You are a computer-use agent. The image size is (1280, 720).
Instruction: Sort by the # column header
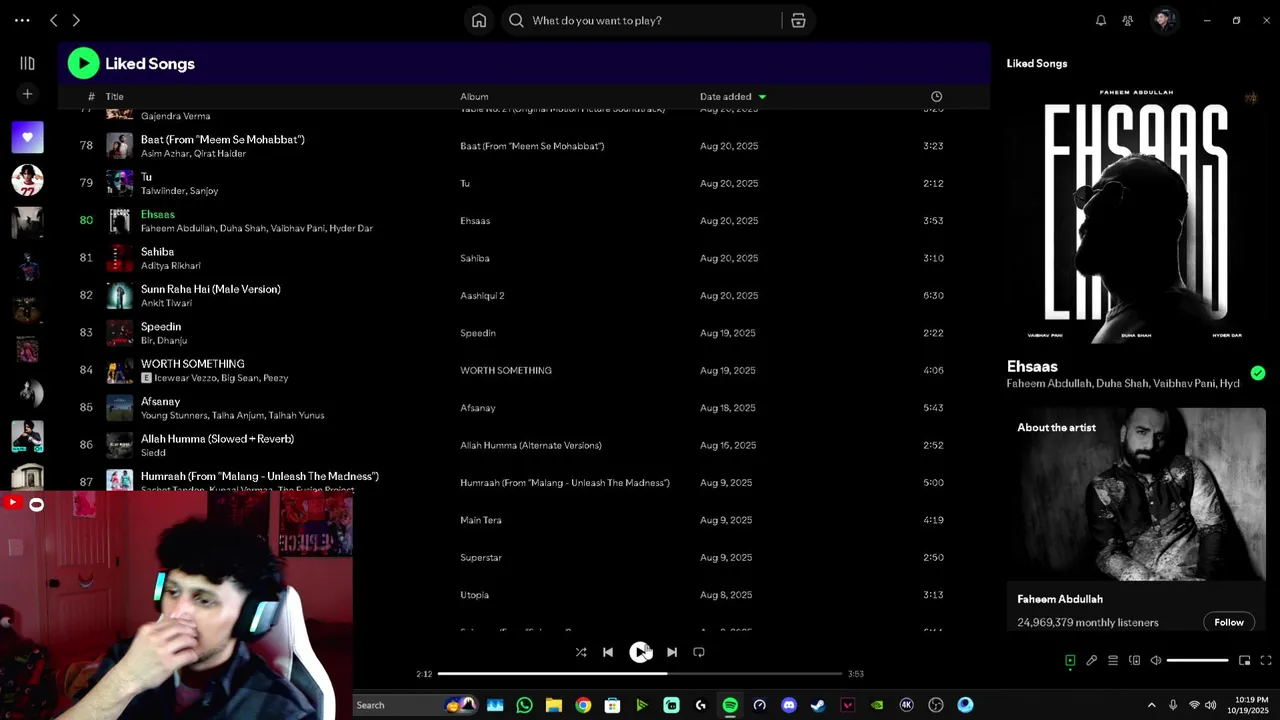coord(91,97)
